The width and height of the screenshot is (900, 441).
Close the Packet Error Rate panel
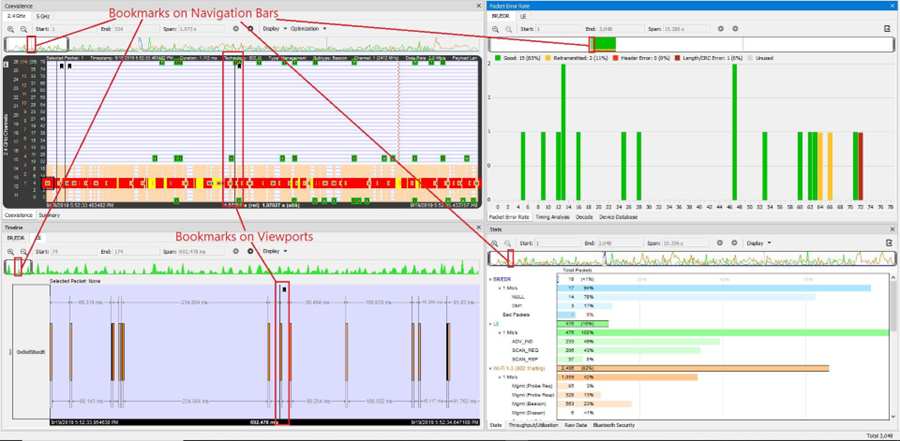point(895,5)
